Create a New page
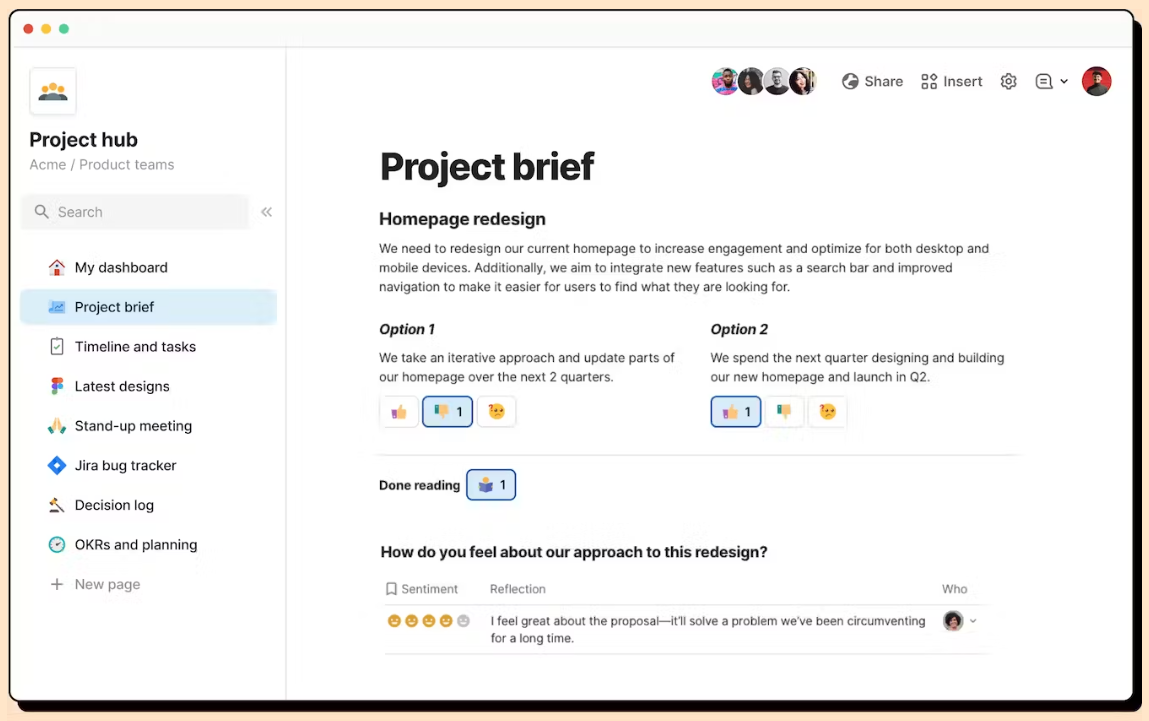Viewport: 1149px width, 721px height. click(107, 584)
